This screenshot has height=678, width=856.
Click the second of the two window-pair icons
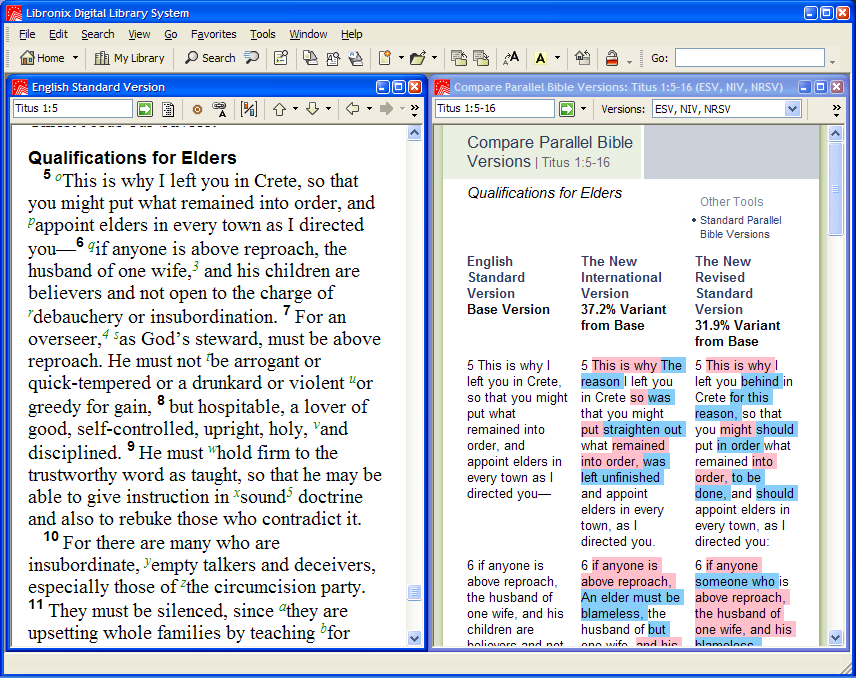pyautogui.click(x=481, y=58)
